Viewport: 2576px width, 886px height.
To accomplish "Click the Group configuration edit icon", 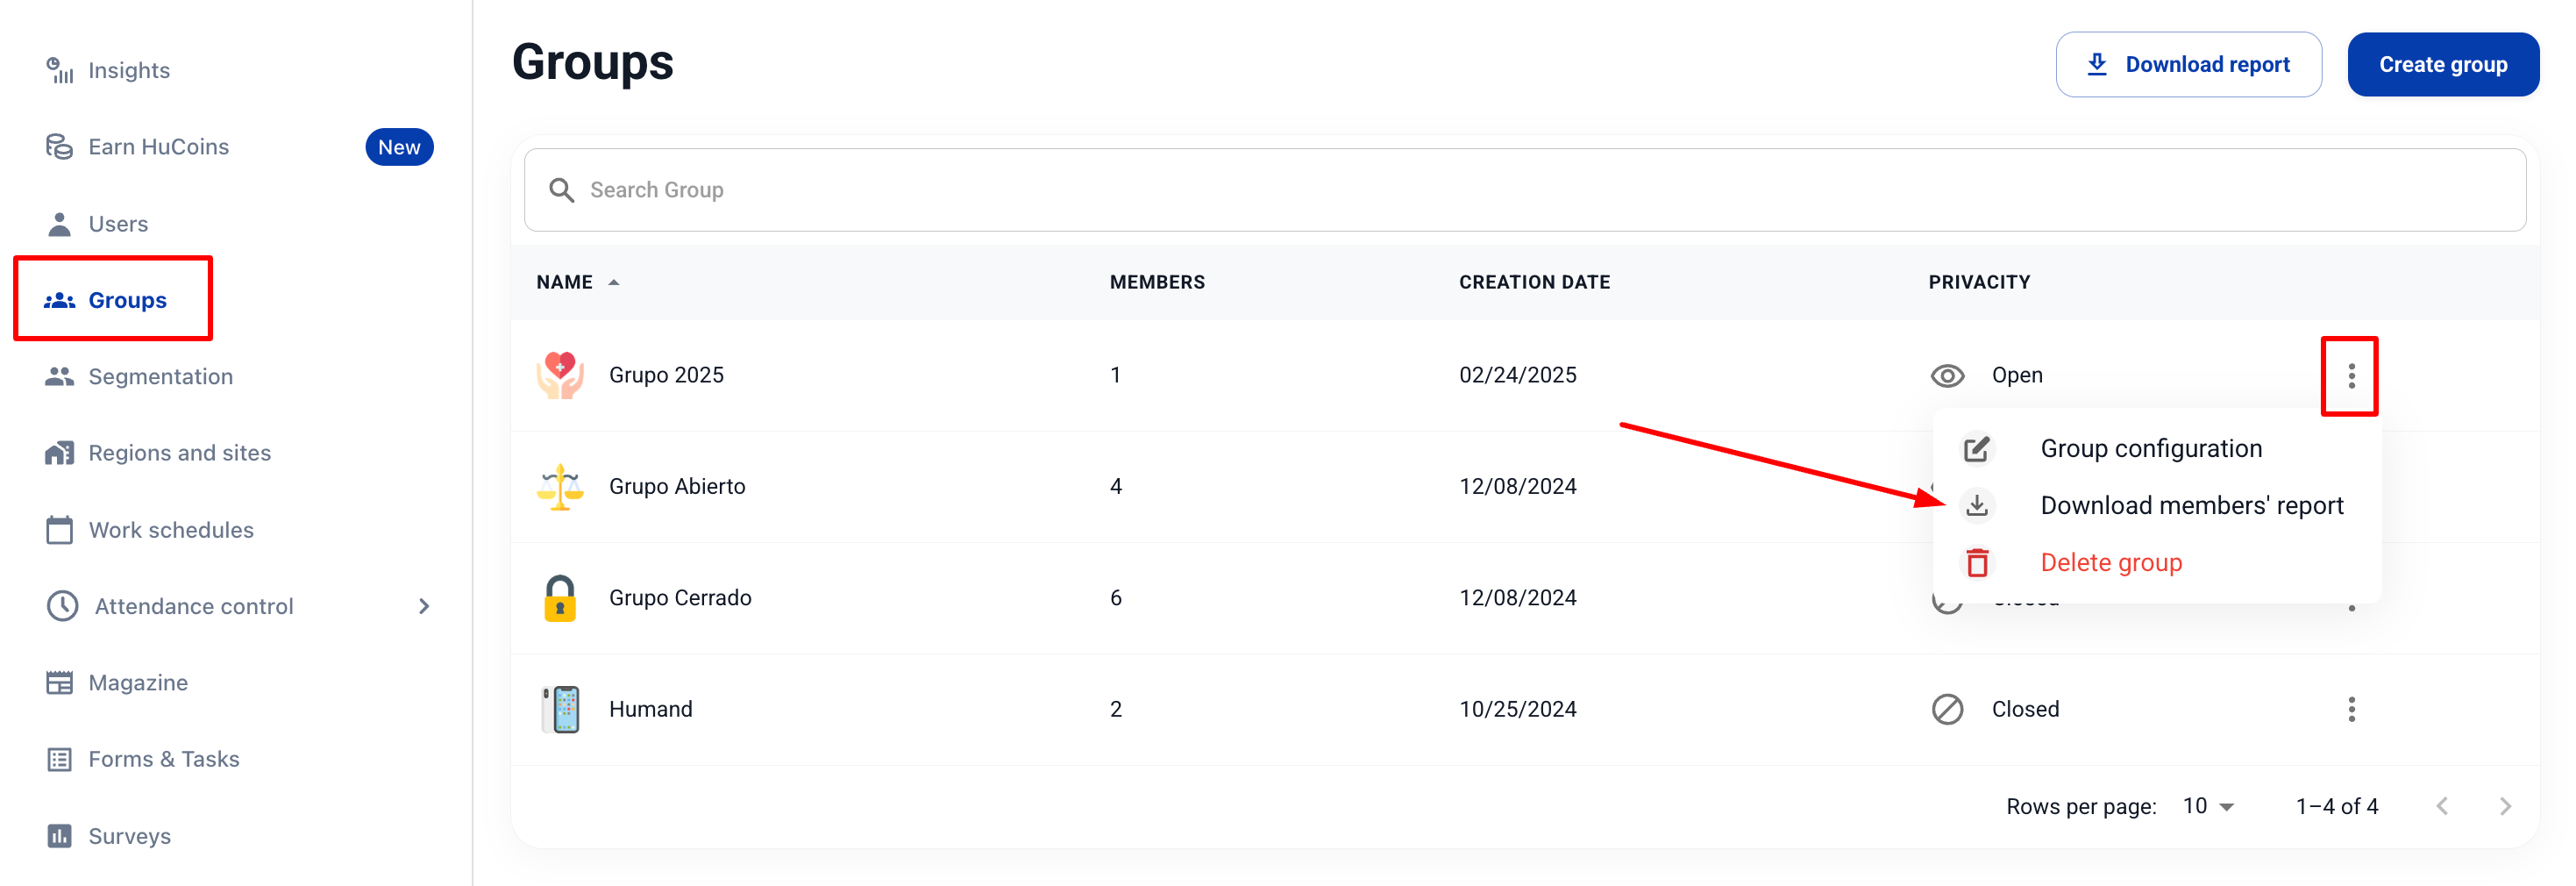I will tap(1976, 449).
